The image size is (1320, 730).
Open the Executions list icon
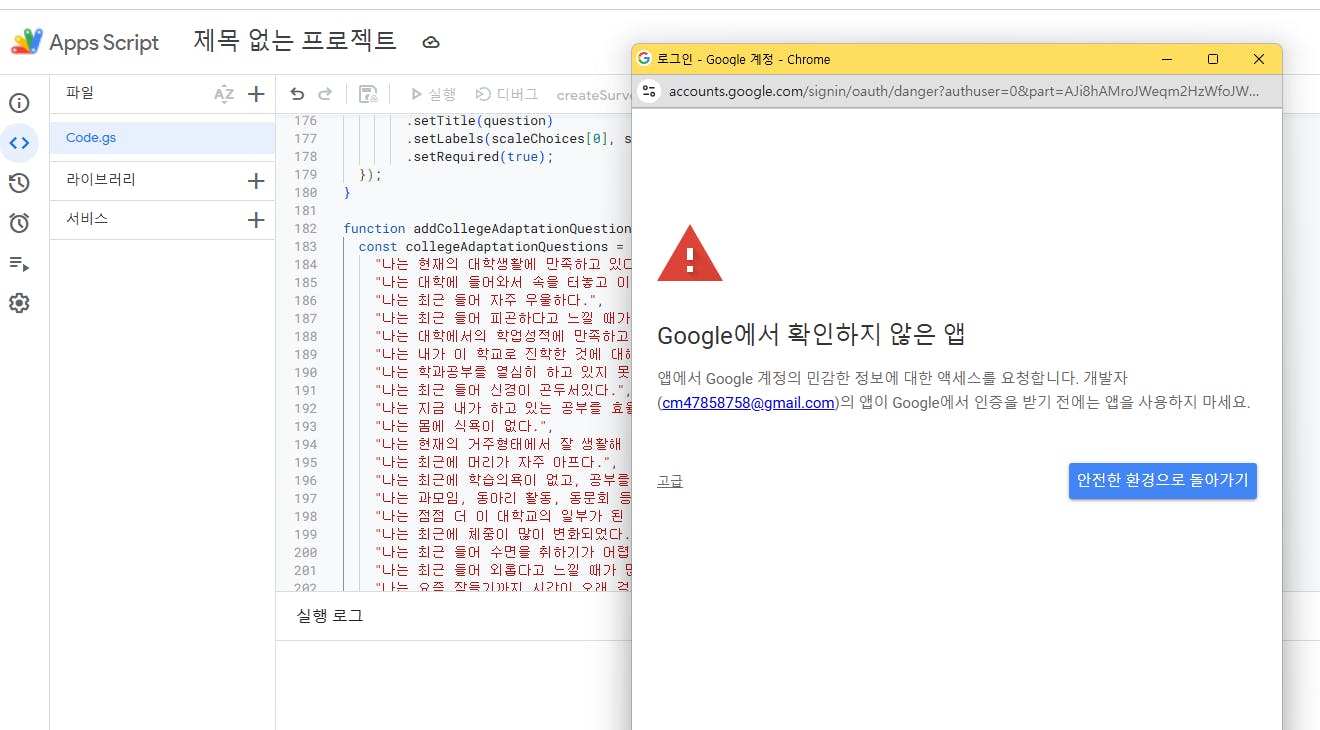(x=19, y=264)
